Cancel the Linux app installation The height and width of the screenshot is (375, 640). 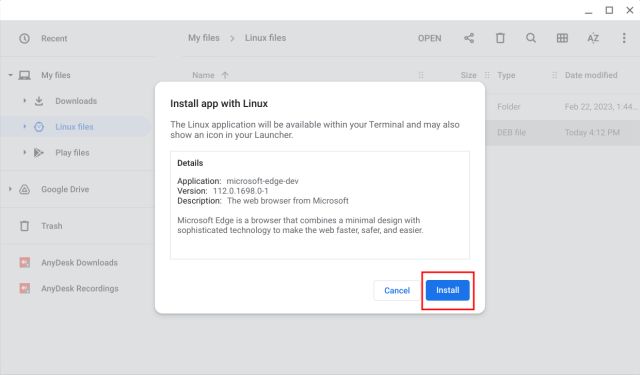pyautogui.click(x=397, y=291)
